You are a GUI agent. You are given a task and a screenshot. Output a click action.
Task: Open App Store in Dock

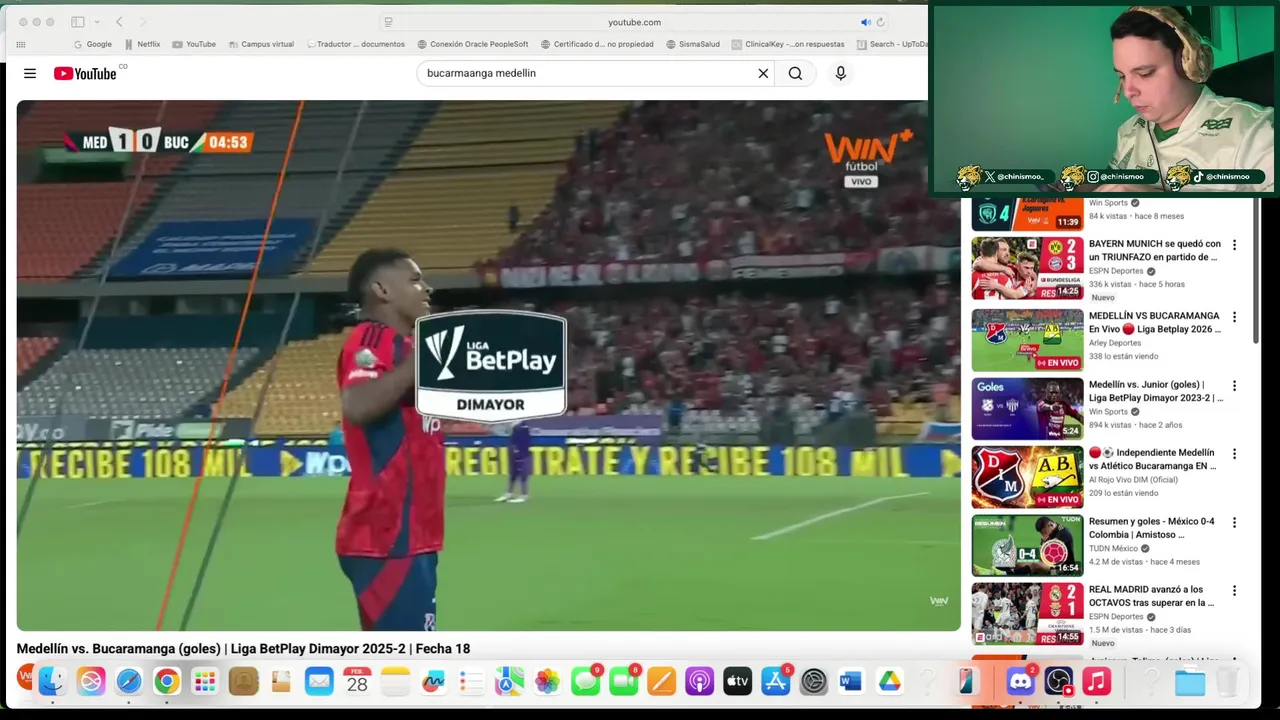click(775, 682)
